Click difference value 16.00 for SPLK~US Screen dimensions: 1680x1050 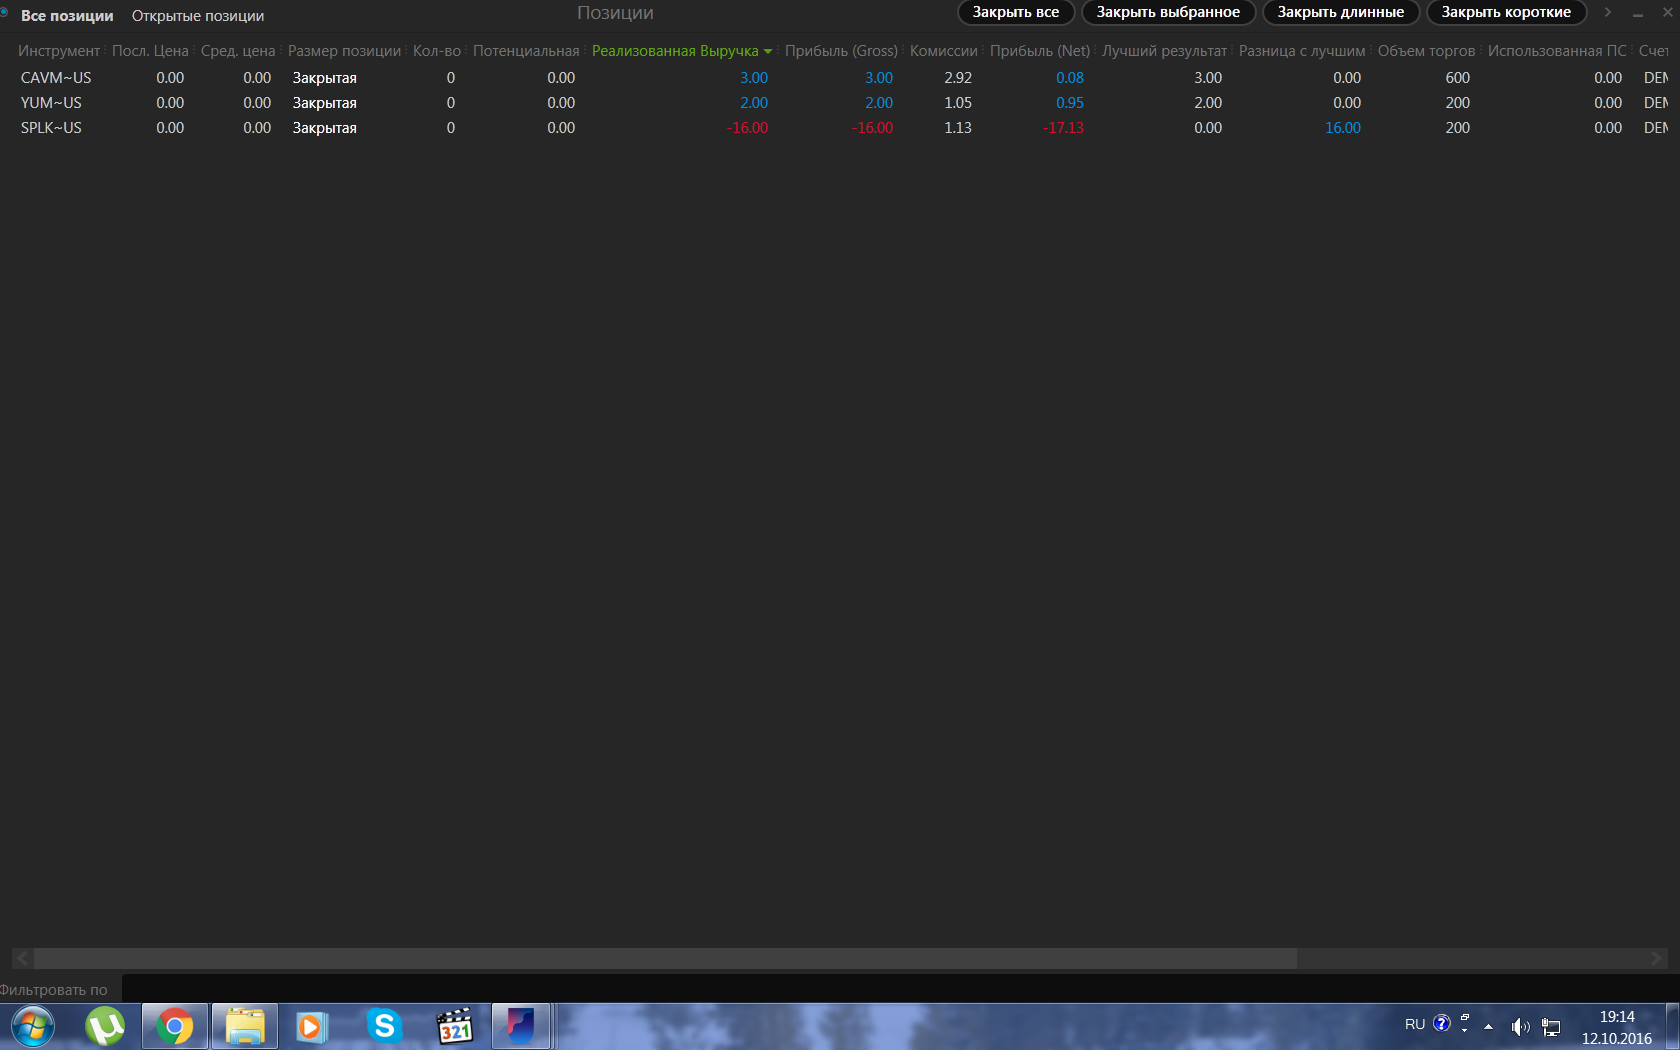click(x=1343, y=128)
